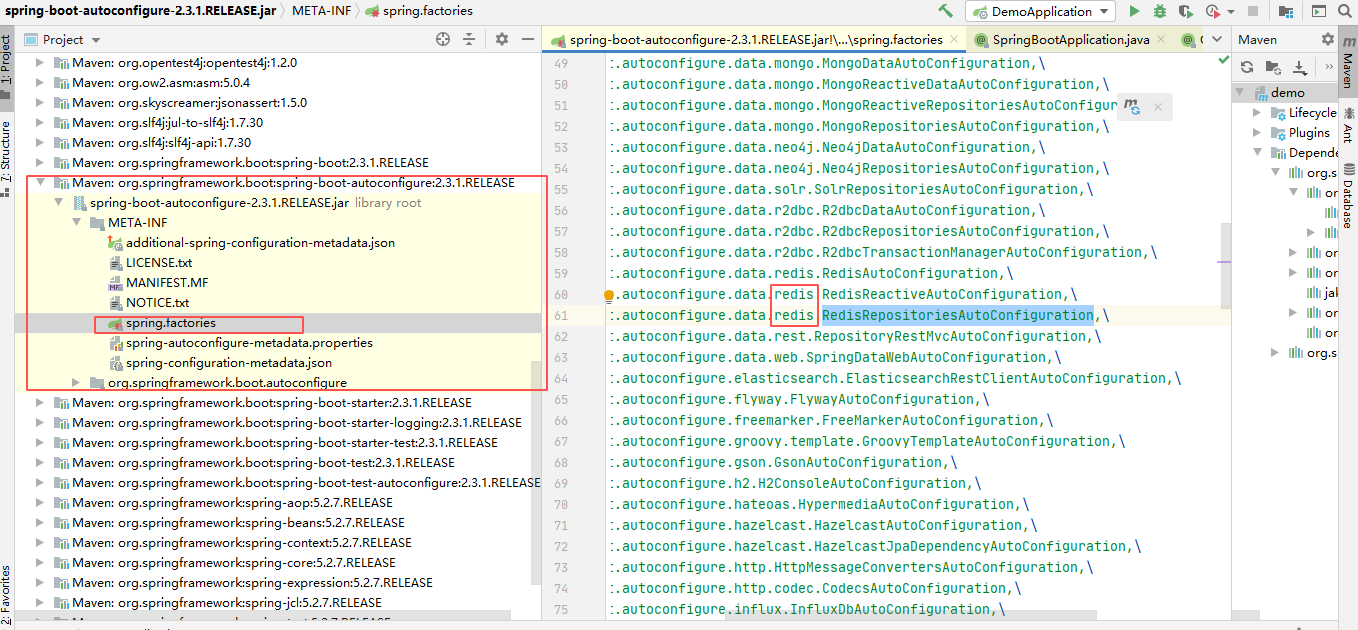Expand Maven: spring-boot-starter-test:2.3.1.RELEASE library
The height and width of the screenshot is (630, 1358).
pyautogui.click(x=41, y=443)
